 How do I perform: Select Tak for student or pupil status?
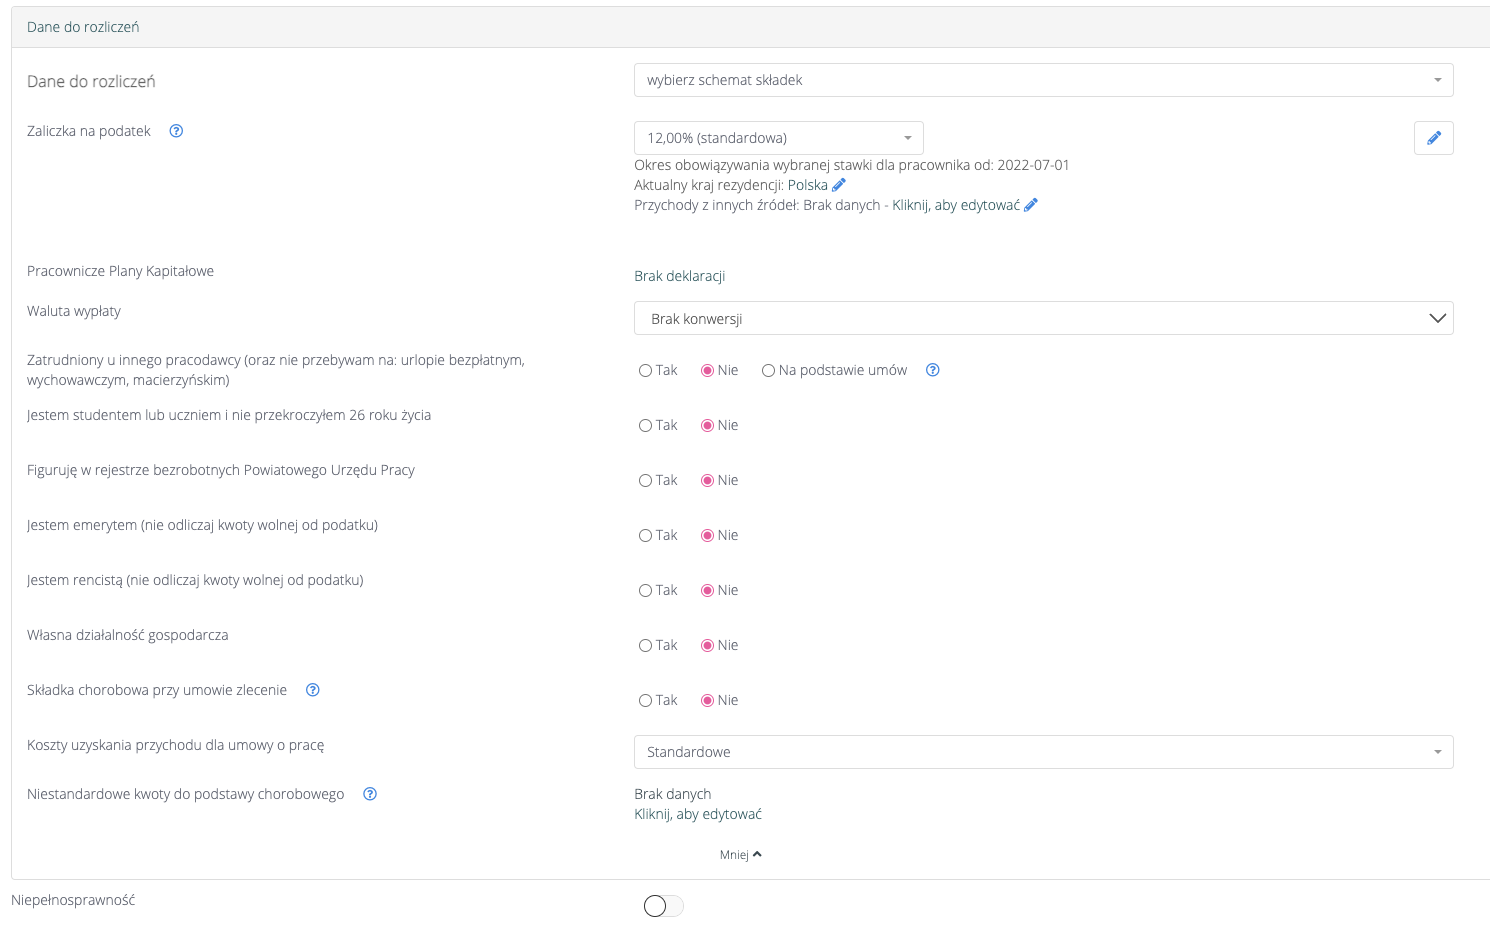click(646, 426)
